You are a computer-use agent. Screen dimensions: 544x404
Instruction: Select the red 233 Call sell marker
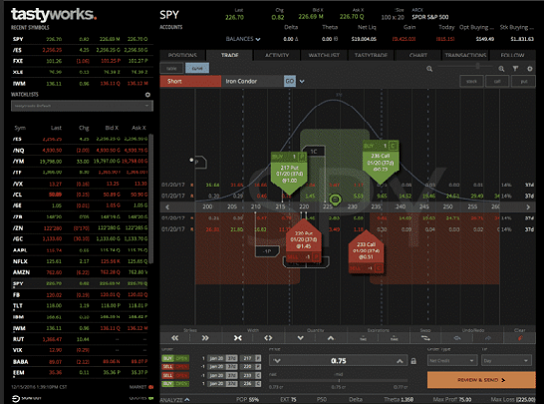(x=366, y=252)
